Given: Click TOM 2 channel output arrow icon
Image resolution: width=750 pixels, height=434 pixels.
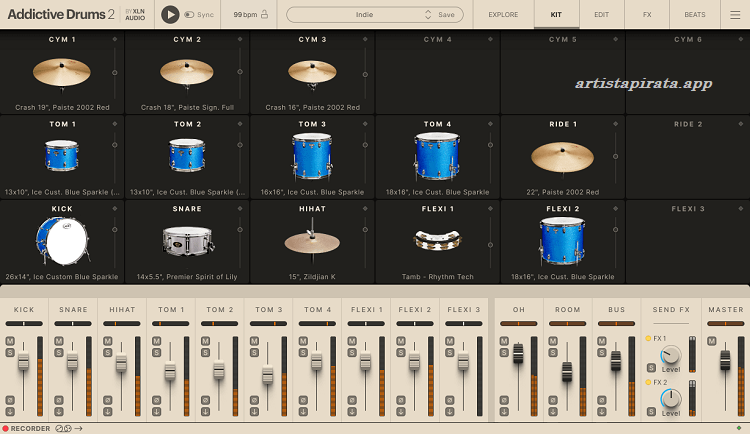Looking at the screenshot, I should pos(206,412).
